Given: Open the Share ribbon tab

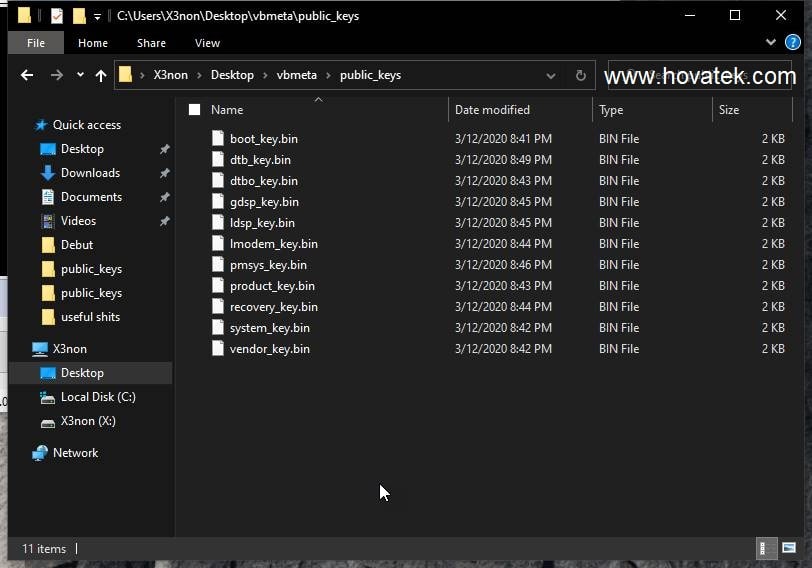Looking at the screenshot, I should 151,43.
